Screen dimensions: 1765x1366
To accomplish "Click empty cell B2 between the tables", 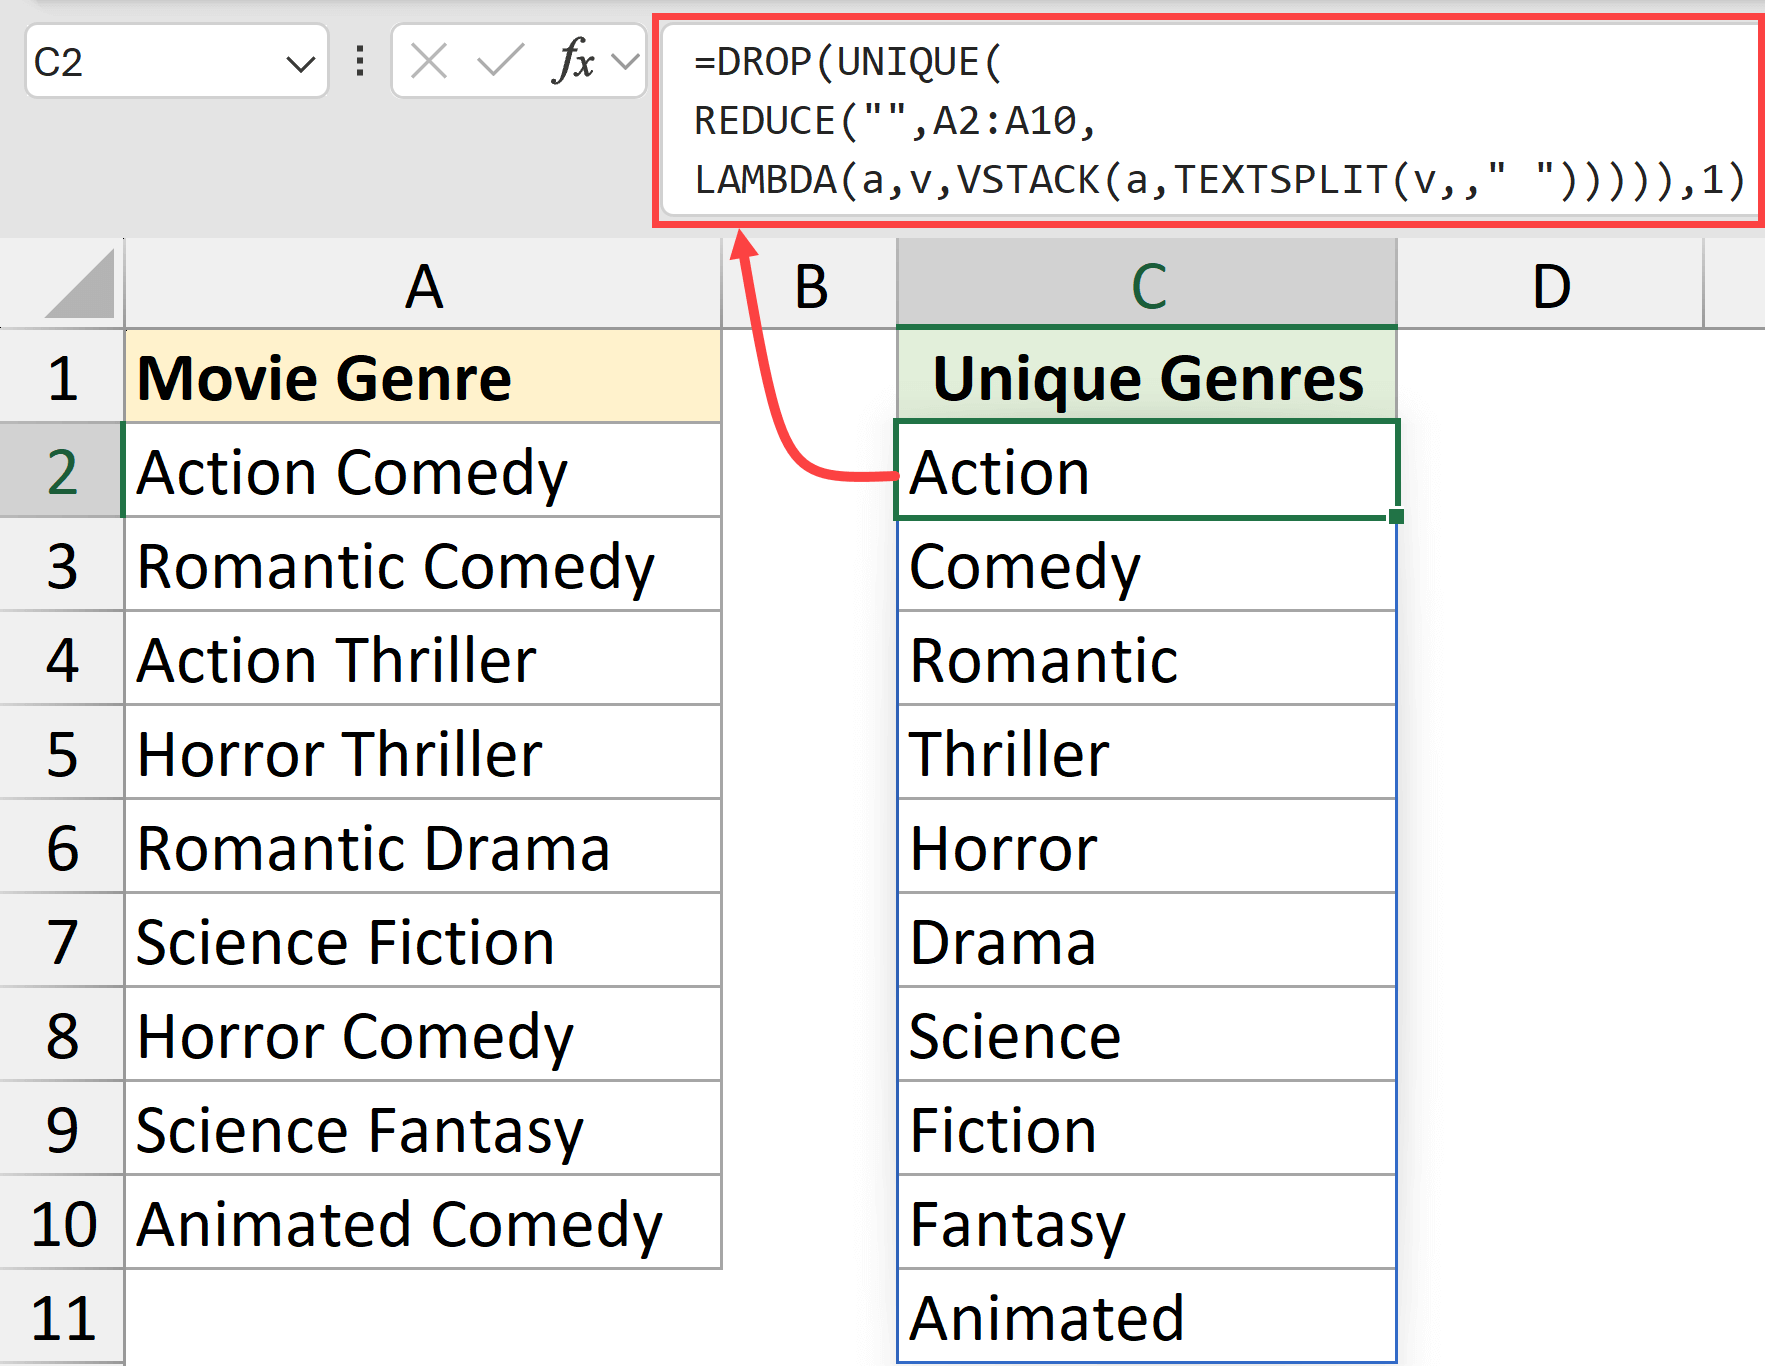I will [x=810, y=471].
